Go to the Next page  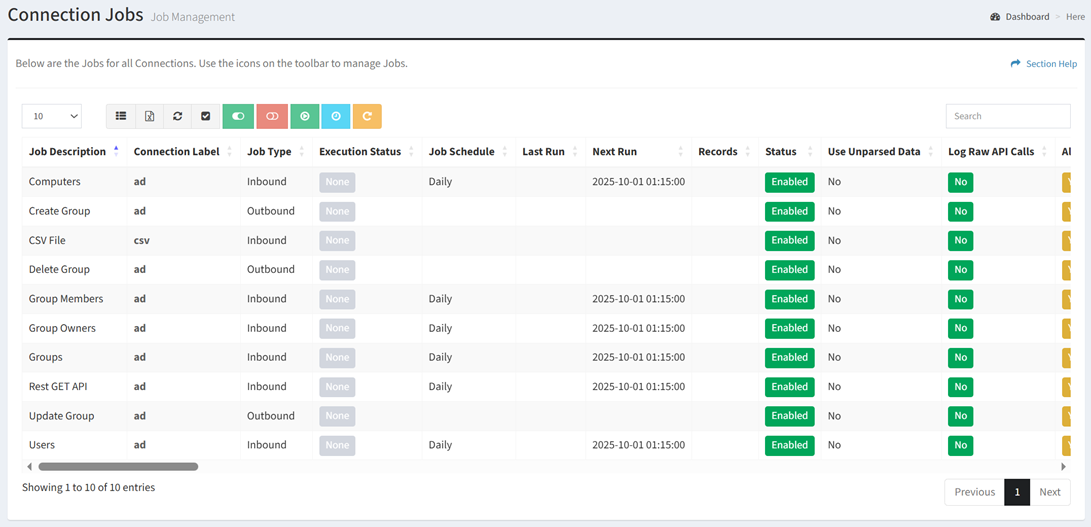(x=1049, y=492)
